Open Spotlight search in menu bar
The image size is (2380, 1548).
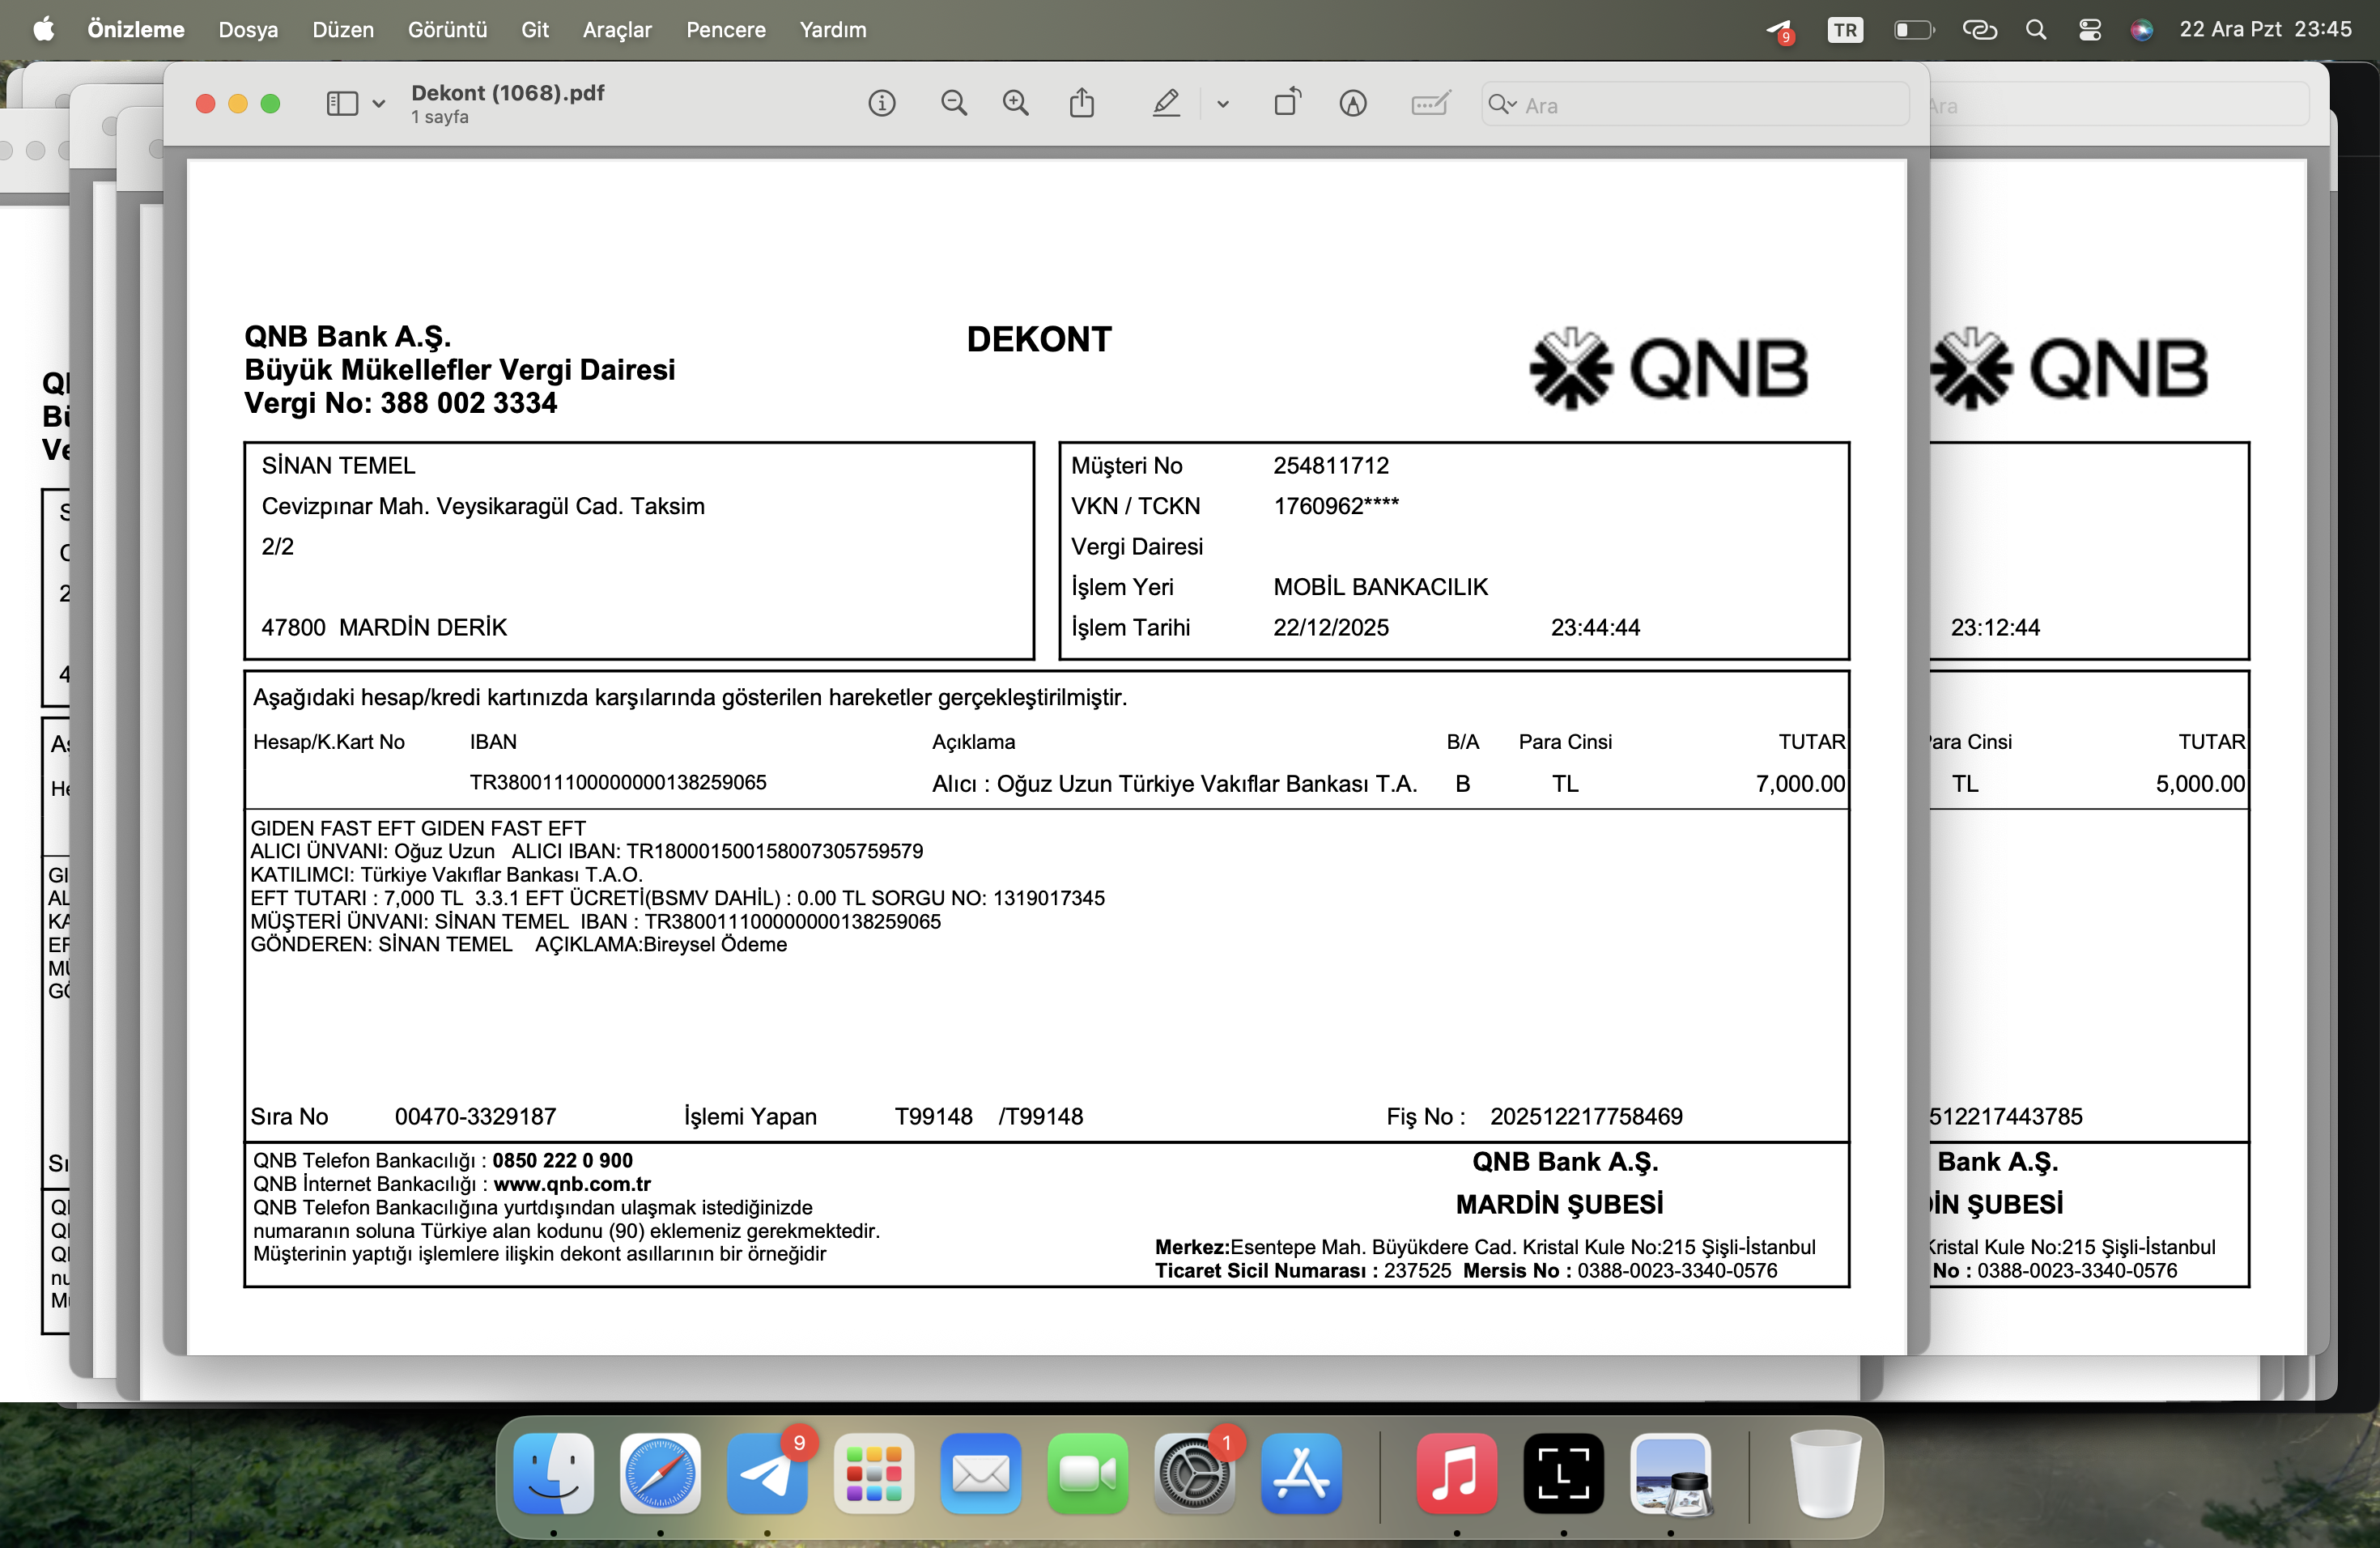click(2036, 30)
